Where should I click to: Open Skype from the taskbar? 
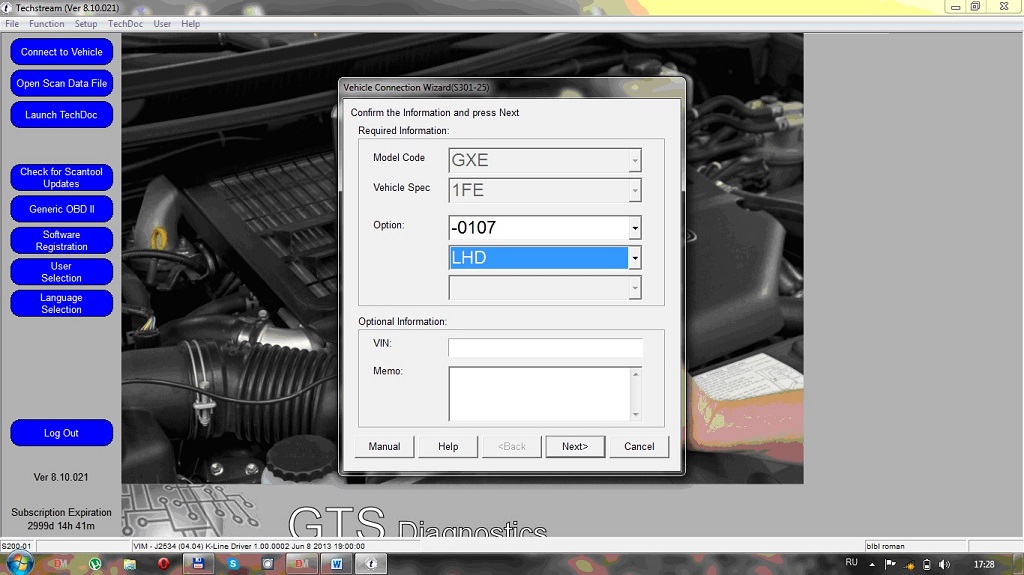point(233,563)
